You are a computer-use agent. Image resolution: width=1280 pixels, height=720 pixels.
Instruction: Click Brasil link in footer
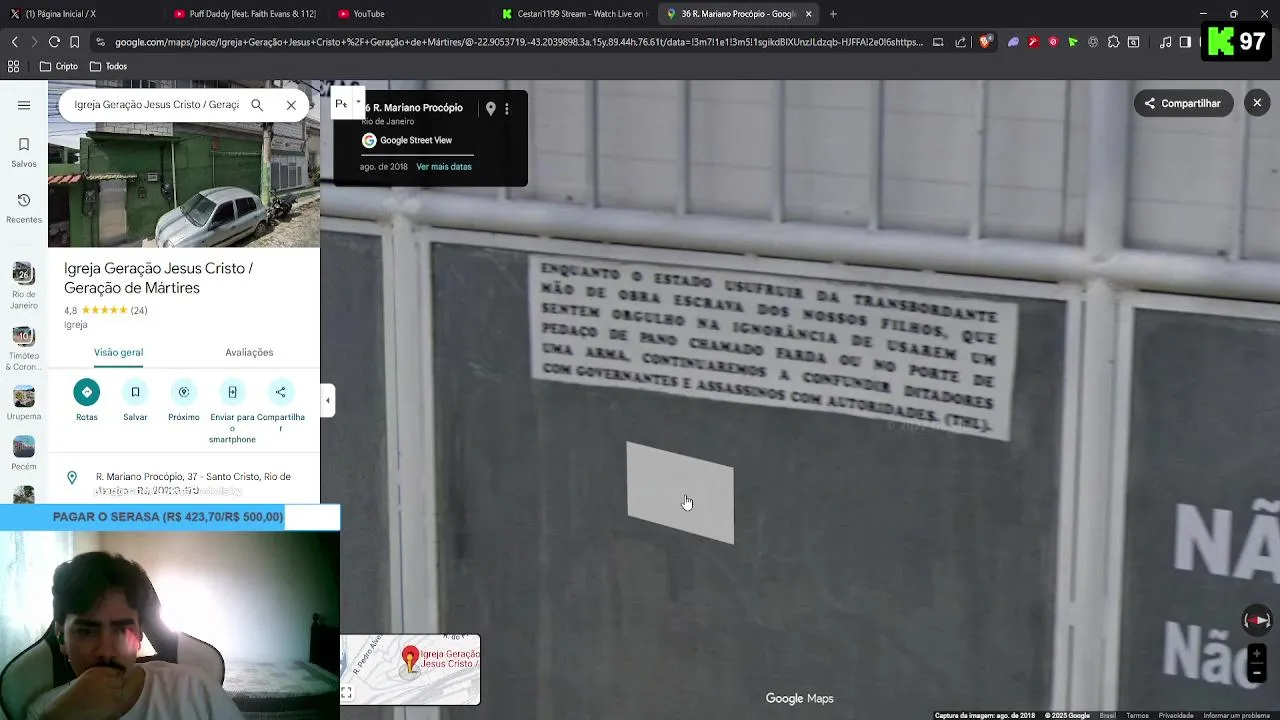pos(1108,715)
